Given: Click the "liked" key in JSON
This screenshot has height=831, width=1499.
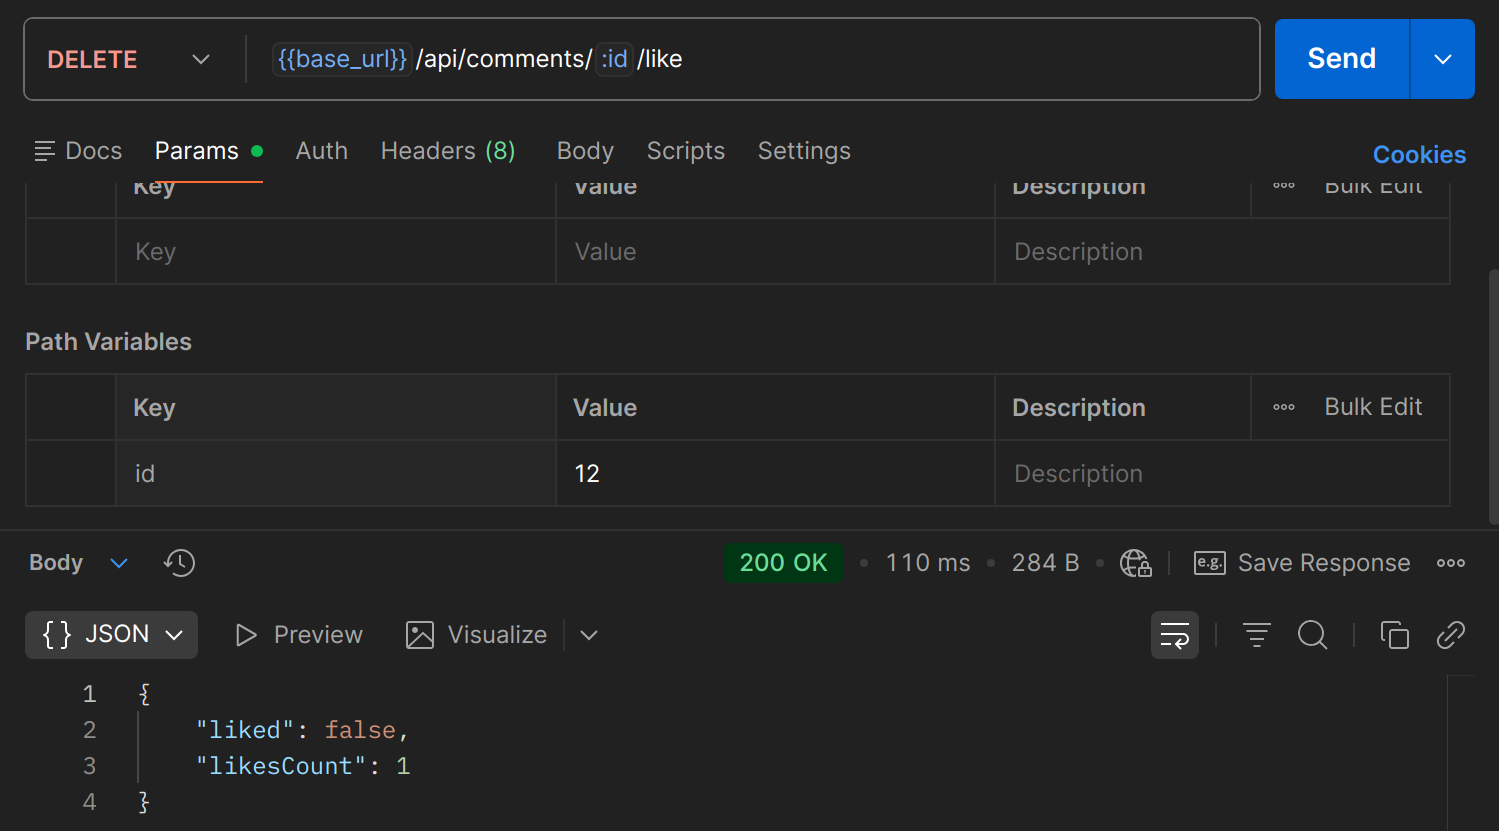Looking at the screenshot, I should click(x=246, y=730).
